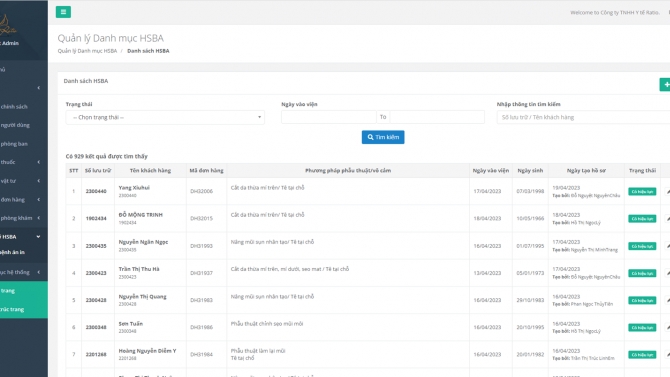Viewport: 670px width, 377px height.
Task: Click the end date field after To
Action: pos(437,117)
